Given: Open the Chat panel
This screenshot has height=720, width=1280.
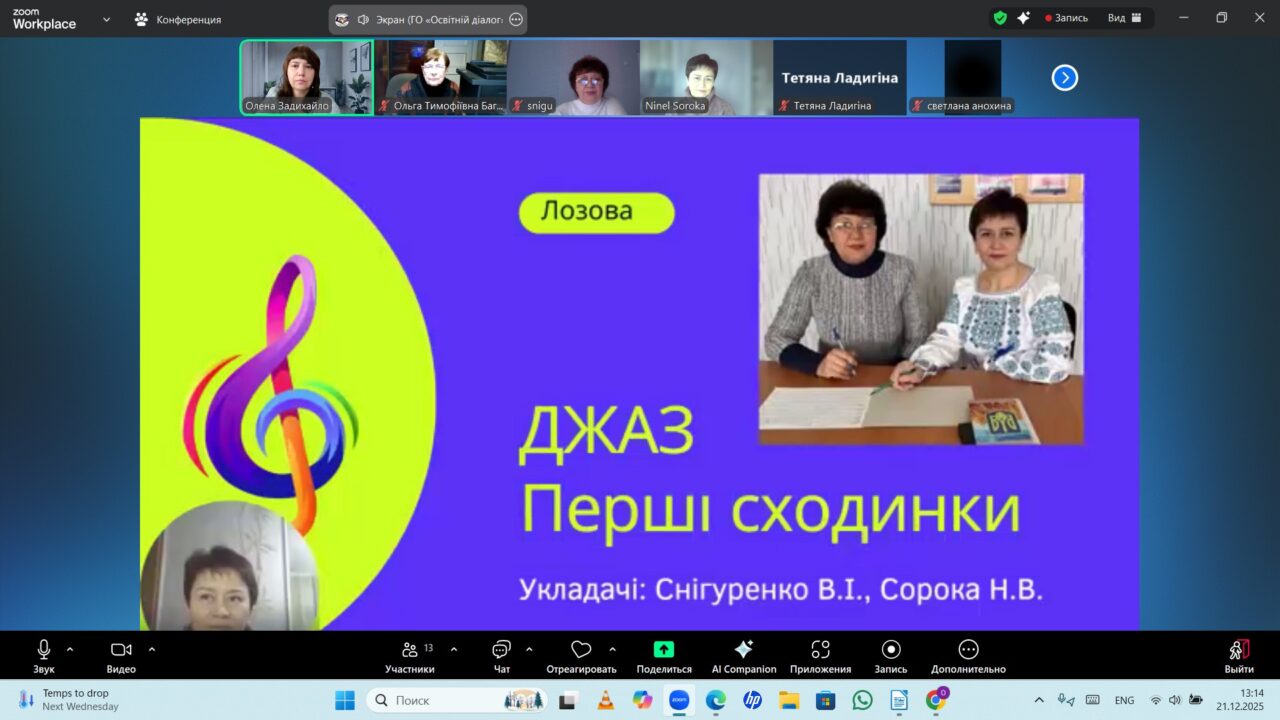Looking at the screenshot, I should point(501,650).
